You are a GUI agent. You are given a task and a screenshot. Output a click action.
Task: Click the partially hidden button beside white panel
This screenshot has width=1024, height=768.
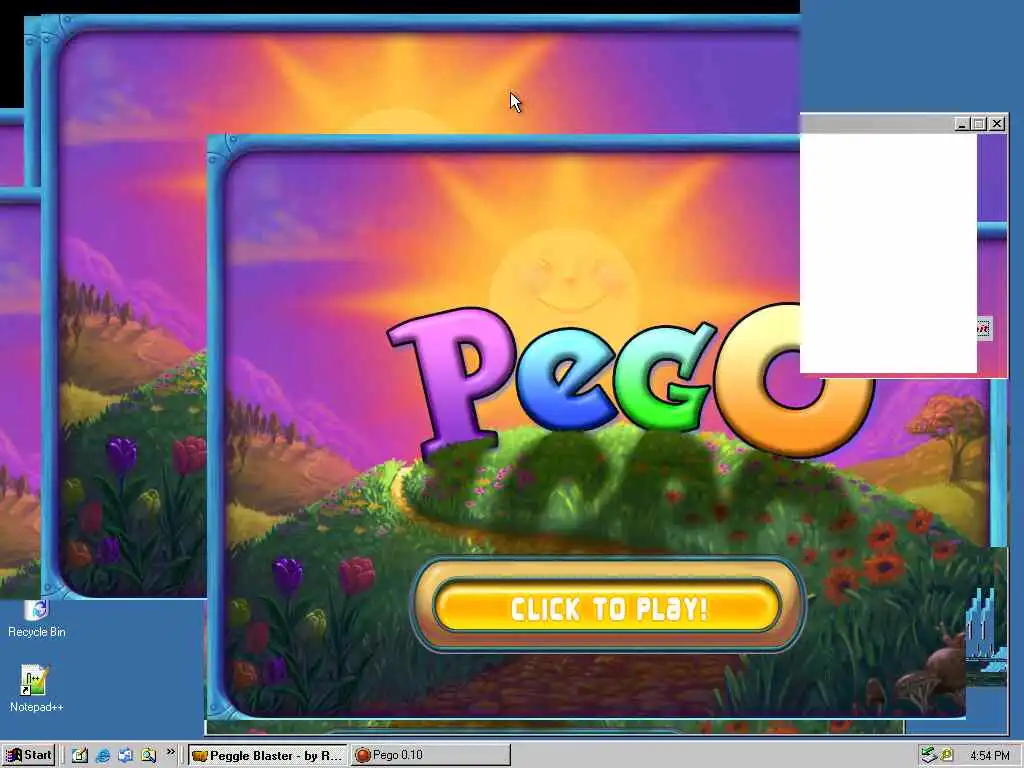[x=984, y=328]
